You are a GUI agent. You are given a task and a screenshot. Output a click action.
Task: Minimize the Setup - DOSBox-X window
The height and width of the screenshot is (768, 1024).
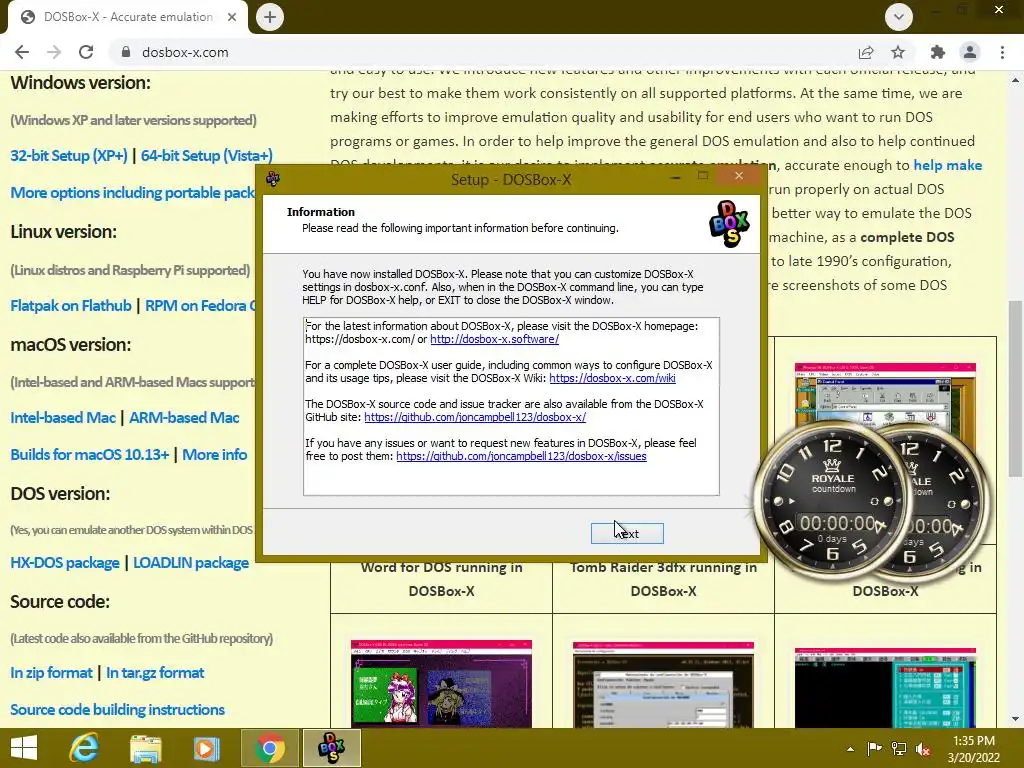coord(675,177)
